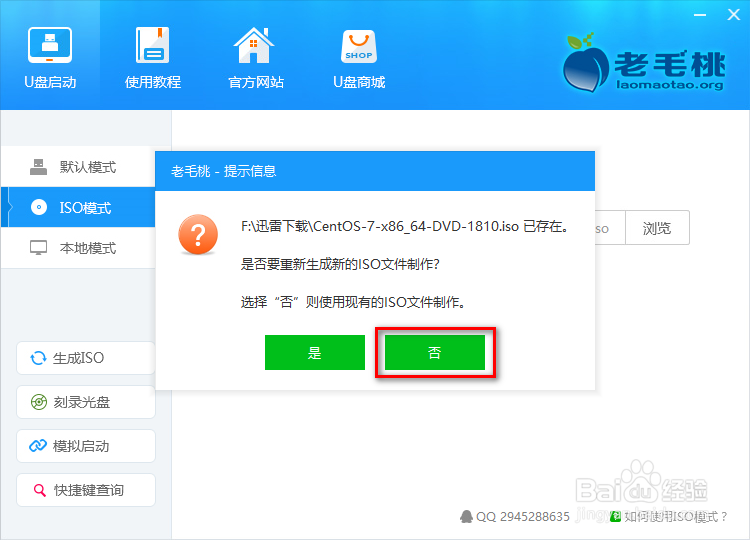750x540 pixels.
Task: Select 本地模式 in the sidebar
Action: 78,248
